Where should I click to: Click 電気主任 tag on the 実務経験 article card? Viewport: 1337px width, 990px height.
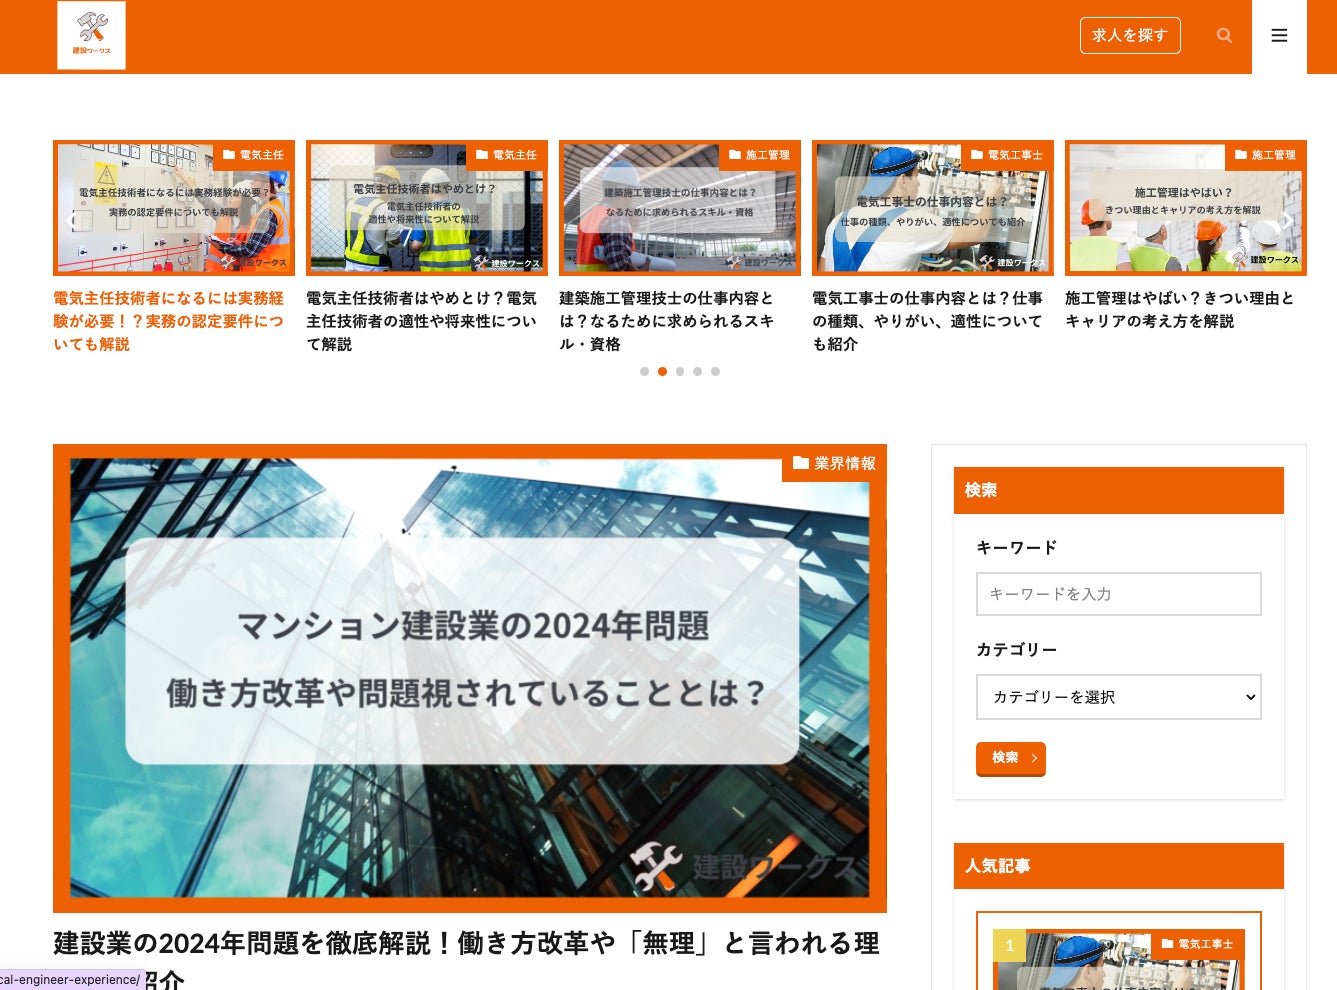(x=254, y=155)
